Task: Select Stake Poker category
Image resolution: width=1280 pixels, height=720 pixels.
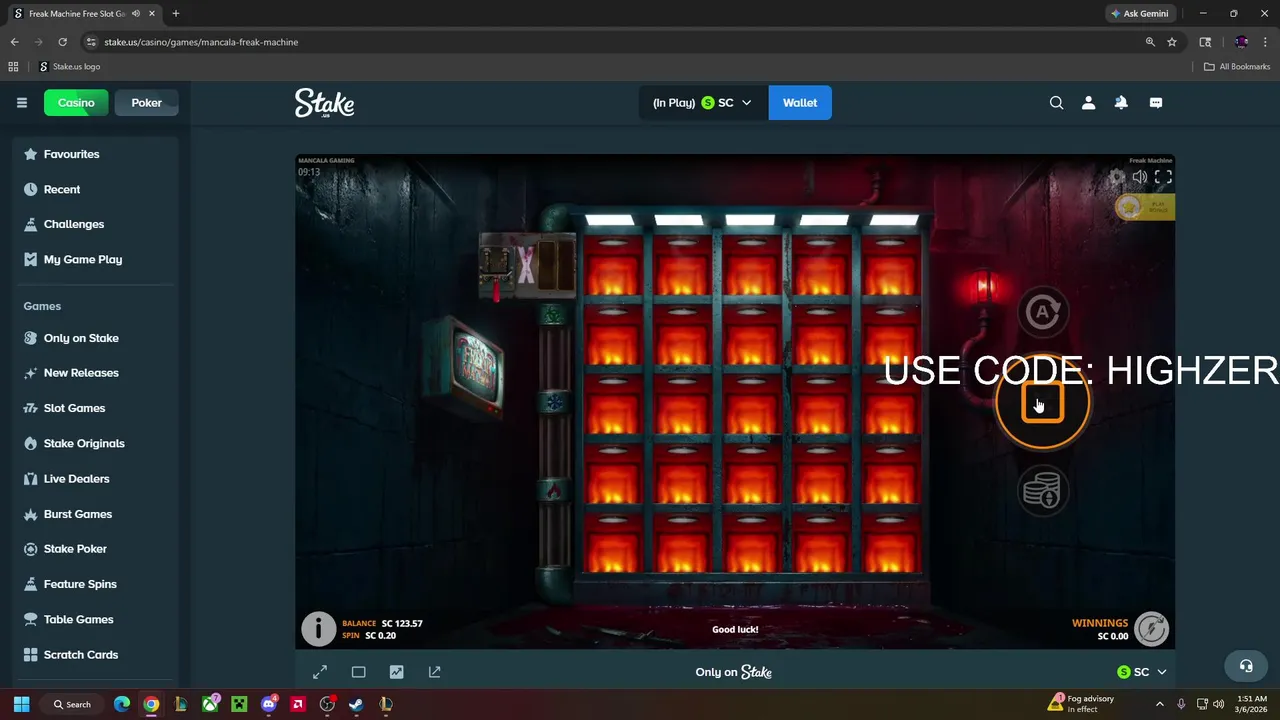Action: 95,549
